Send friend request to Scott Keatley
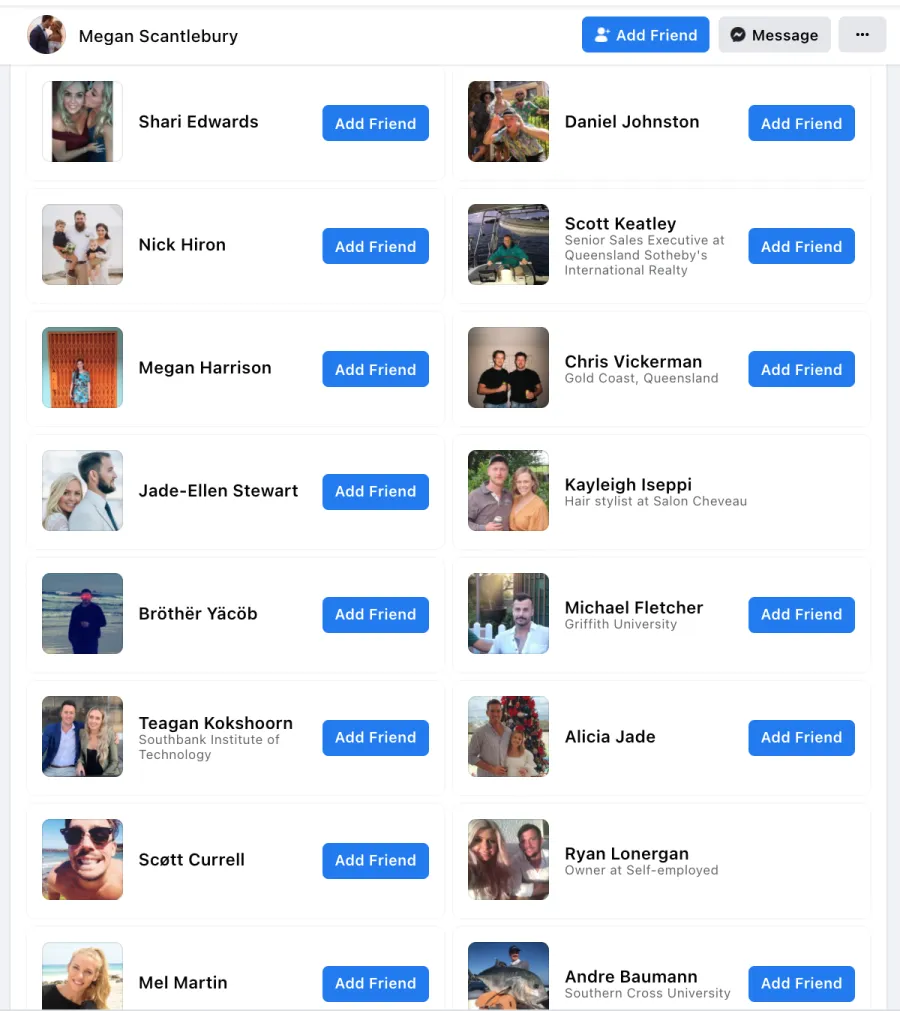Viewport: 900px width, 1011px height. click(801, 246)
